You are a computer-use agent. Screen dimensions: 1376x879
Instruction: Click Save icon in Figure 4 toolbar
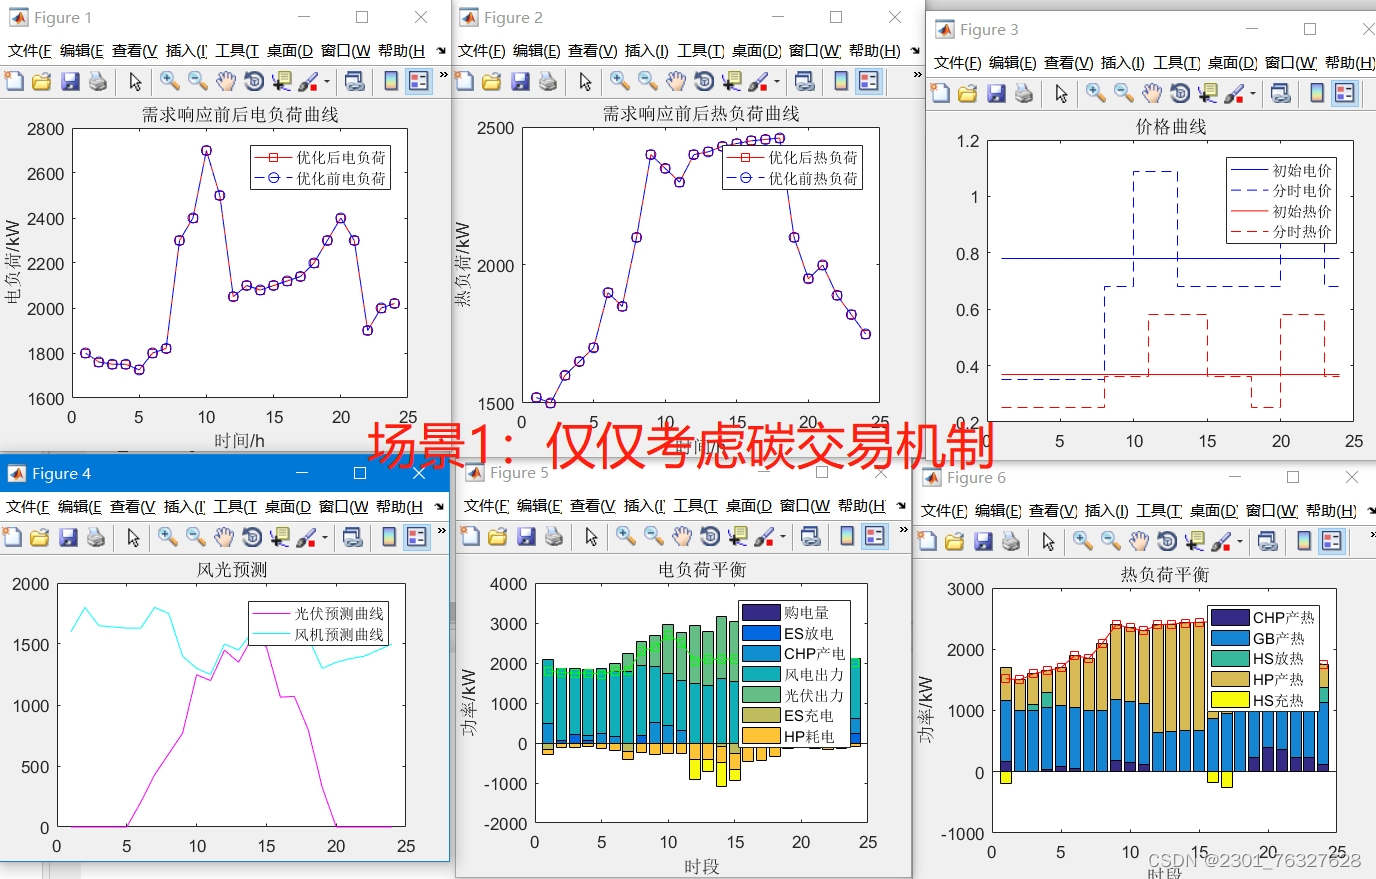click(68, 537)
